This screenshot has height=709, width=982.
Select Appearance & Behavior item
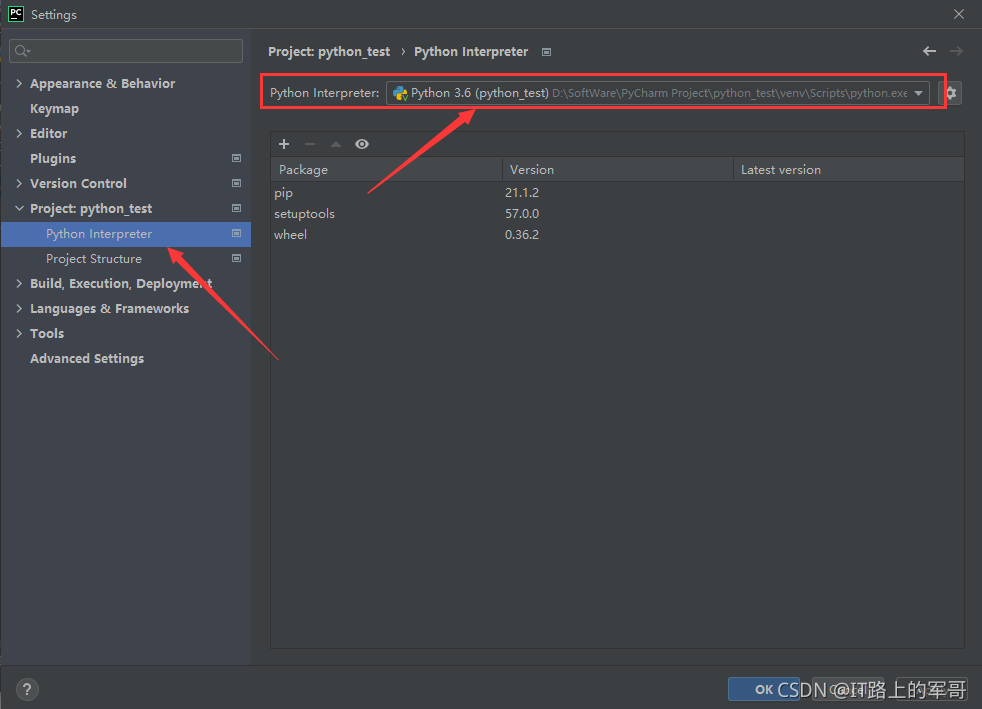tap(103, 83)
